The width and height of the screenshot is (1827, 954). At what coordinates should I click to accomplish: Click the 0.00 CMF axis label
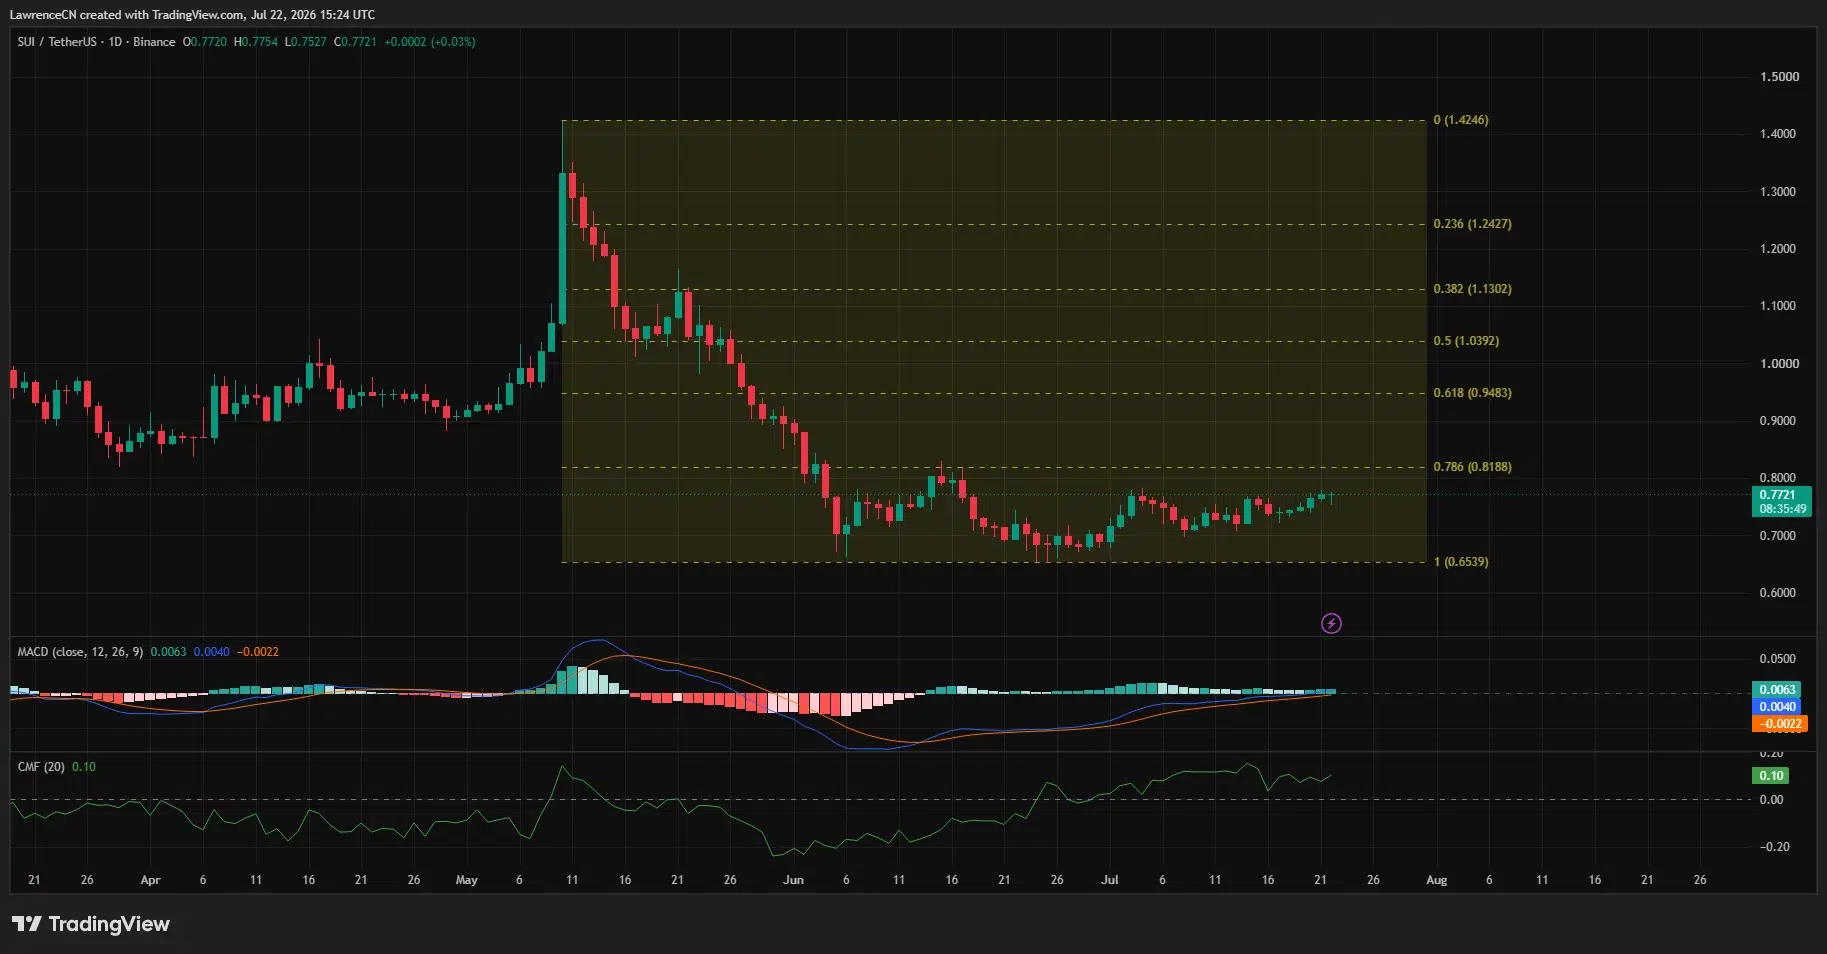1771,800
